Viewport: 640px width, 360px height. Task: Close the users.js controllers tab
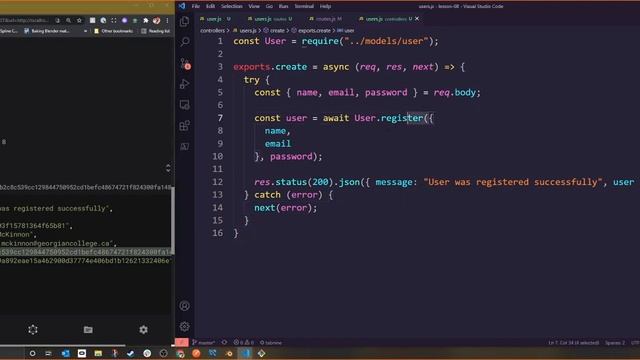coord(417,19)
